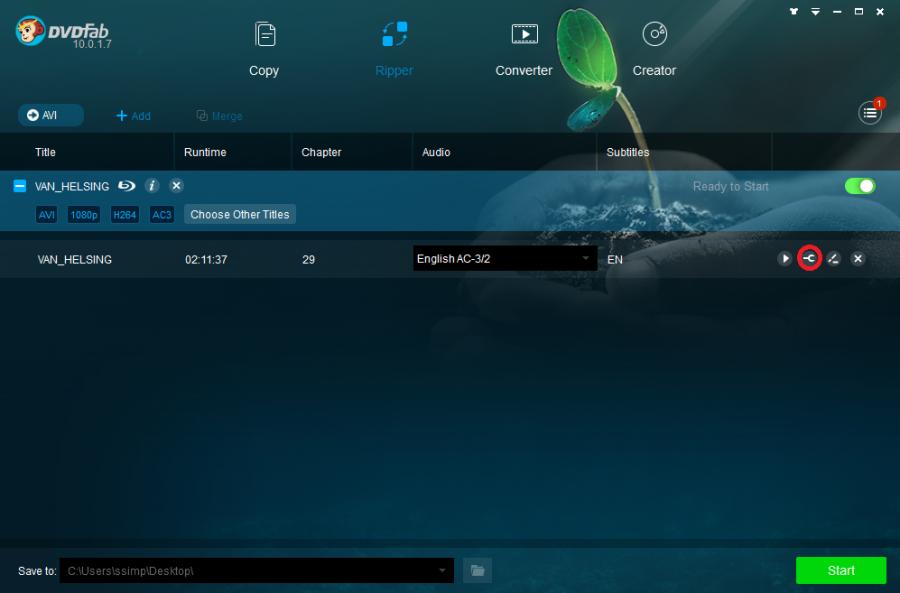Screen dimensions: 900x593
Task: Open Advanced Settings wrench icon
Action: point(809,258)
